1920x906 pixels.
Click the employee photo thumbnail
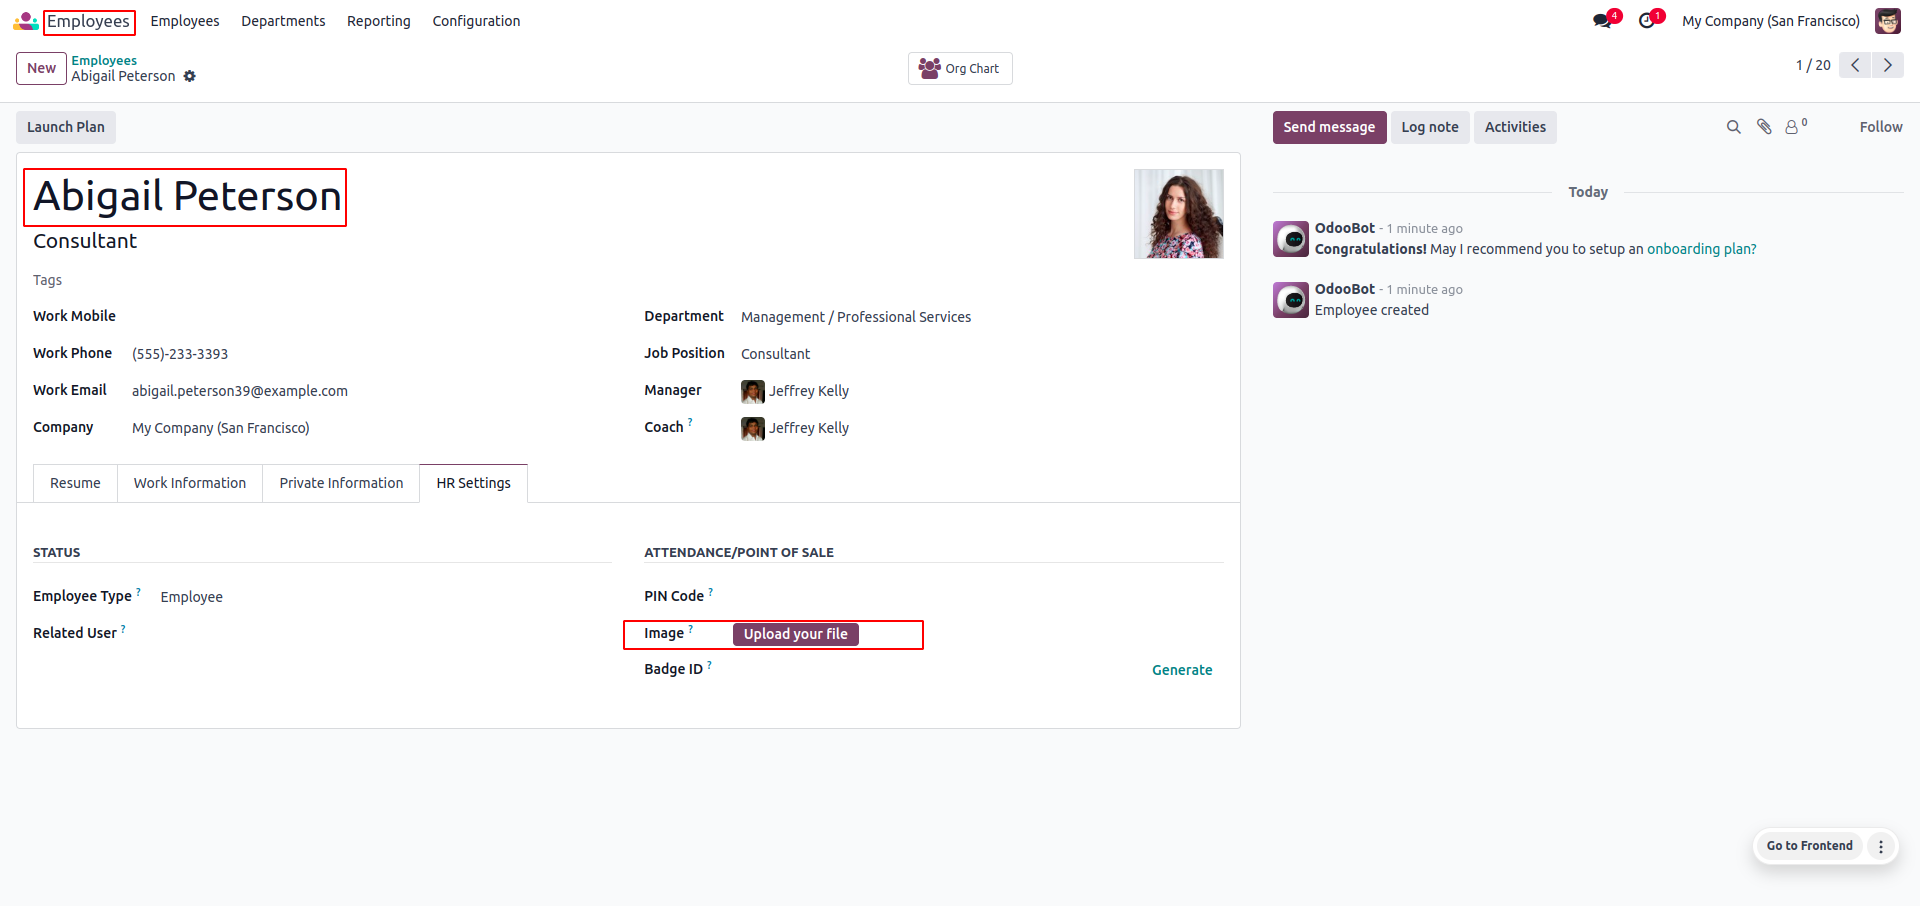pos(1178,214)
